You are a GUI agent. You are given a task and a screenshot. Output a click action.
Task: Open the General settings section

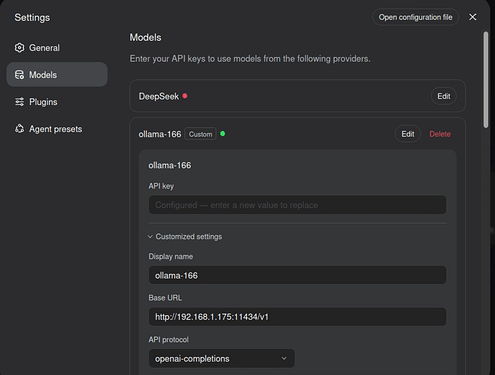tap(57, 48)
